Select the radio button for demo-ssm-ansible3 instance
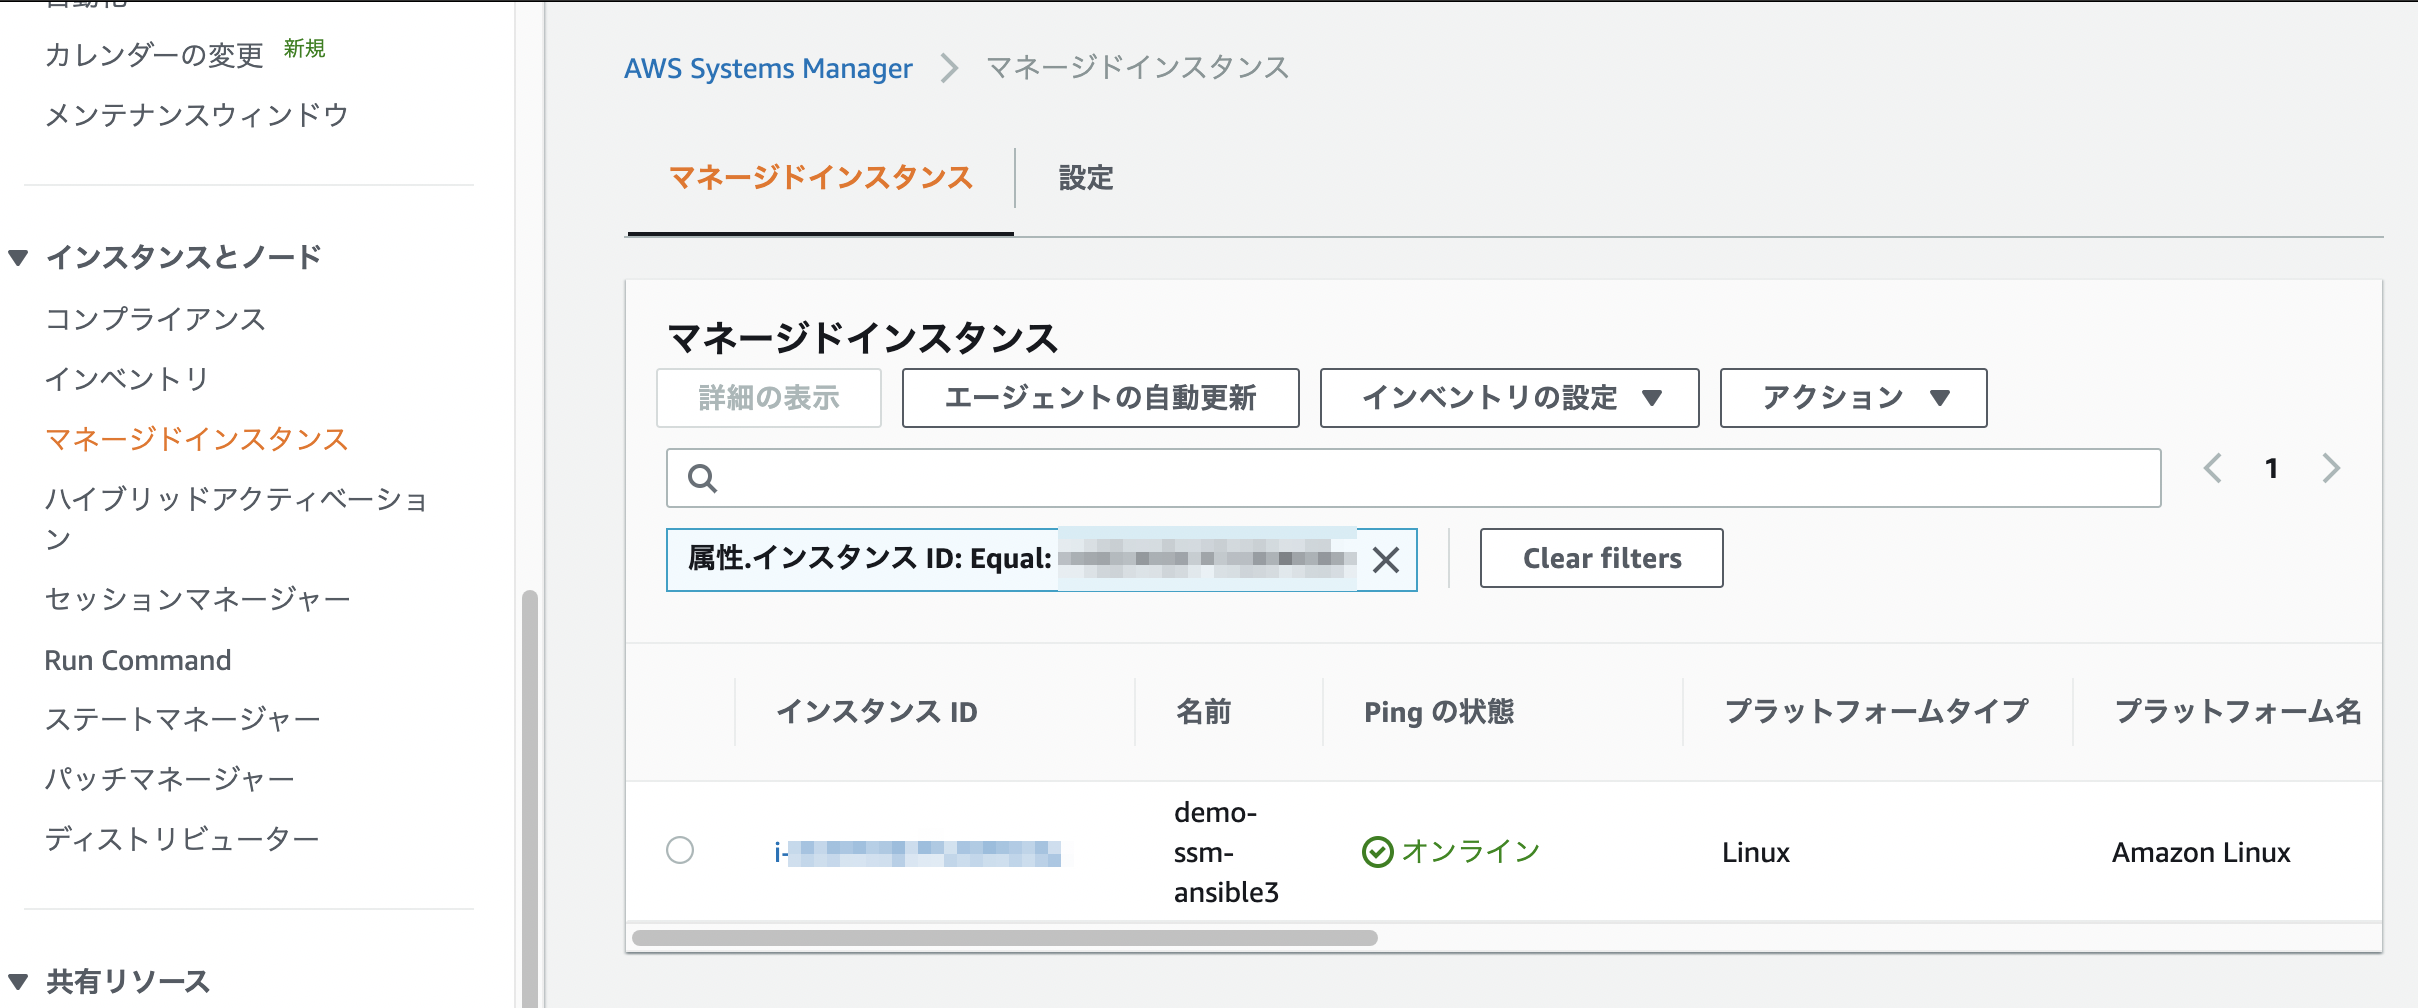 [681, 852]
